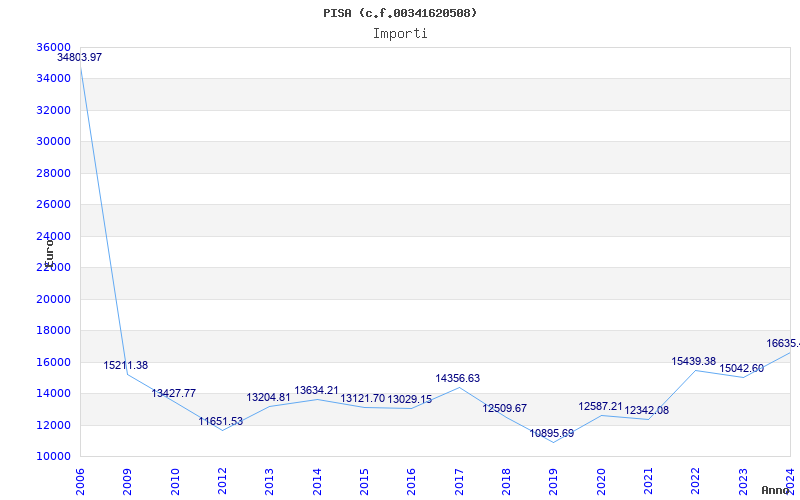800x500 pixels.
Task: Select data label 13634.21
Action: pyautogui.click(x=316, y=390)
